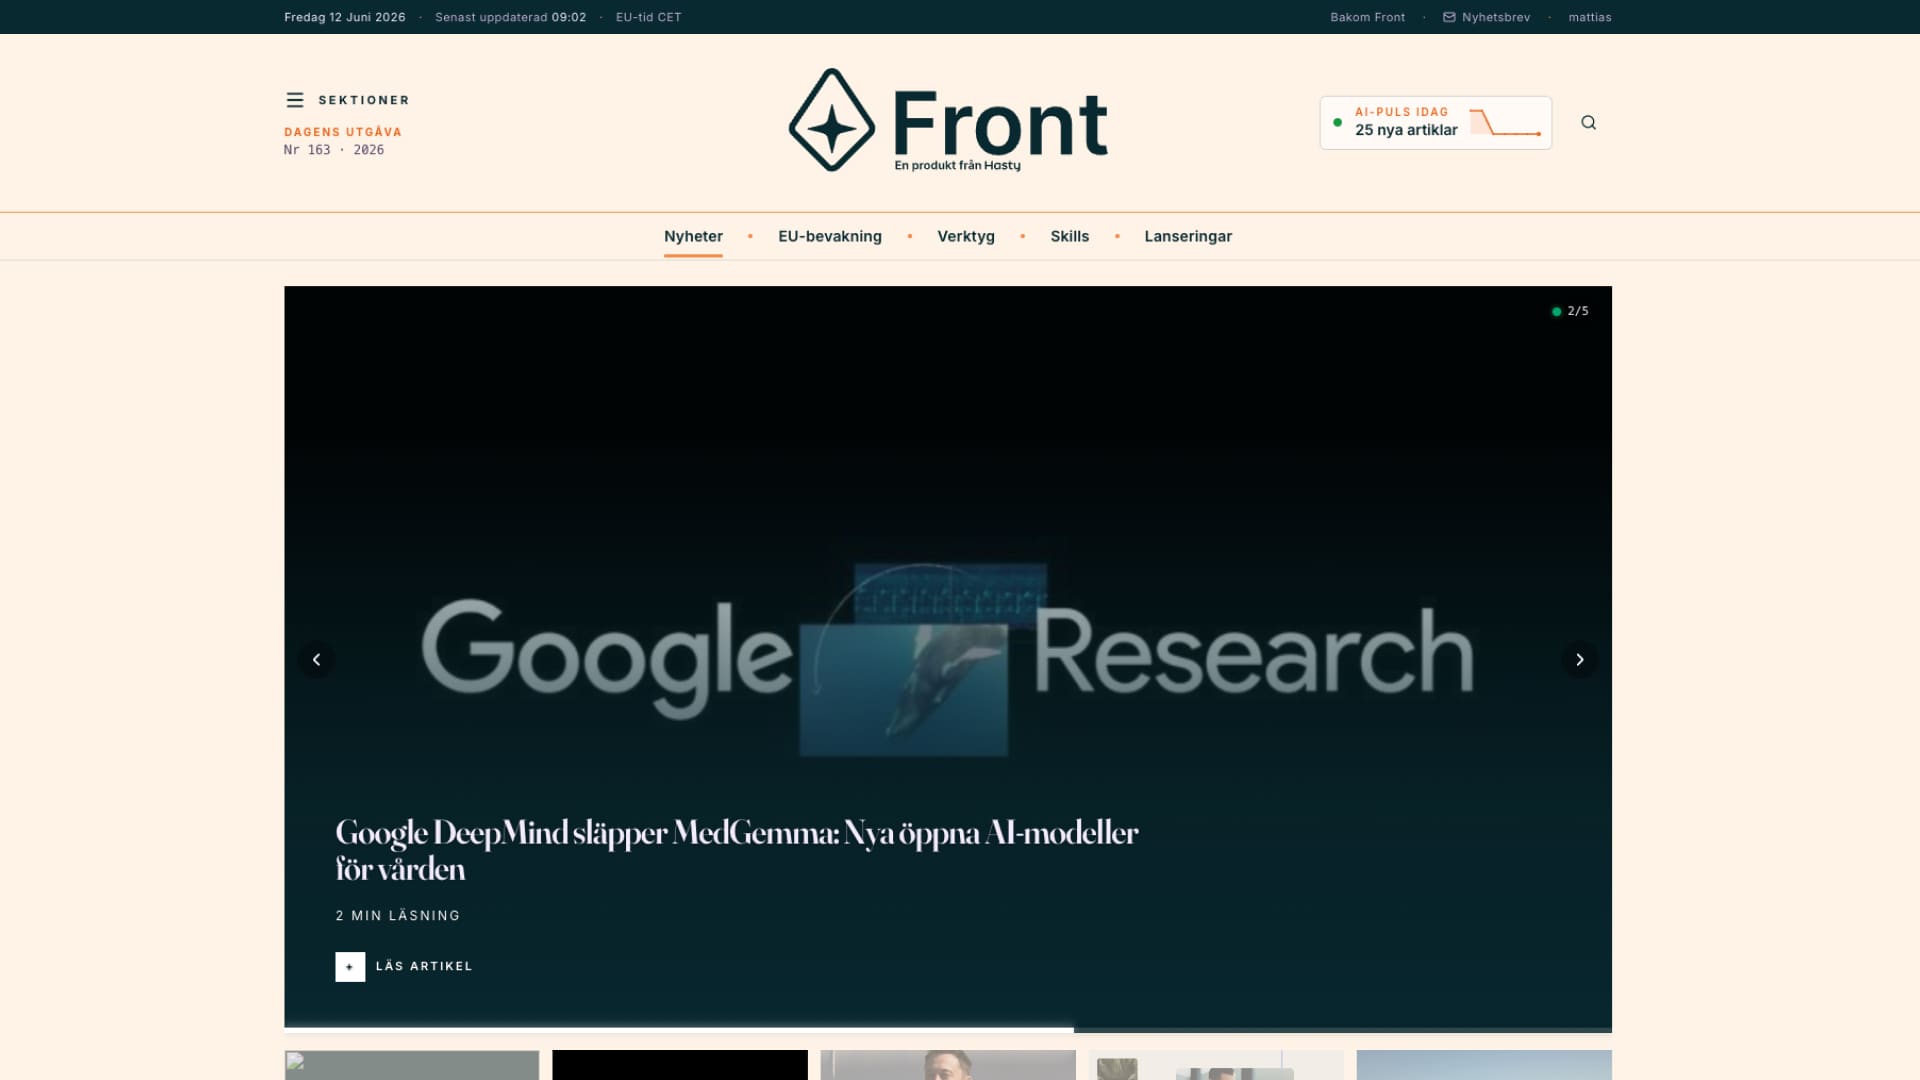Image resolution: width=1920 pixels, height=1080 pixels.
Task: Open the Bakom Front link
Action: (x=1367, y=17)
